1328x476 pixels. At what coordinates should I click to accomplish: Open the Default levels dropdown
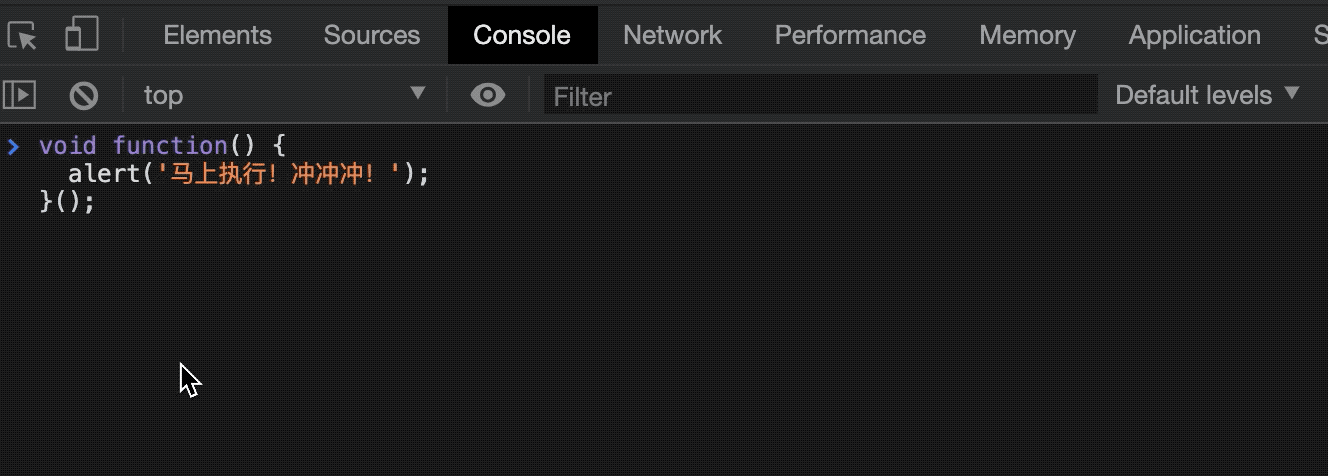tap(1207, 95)
